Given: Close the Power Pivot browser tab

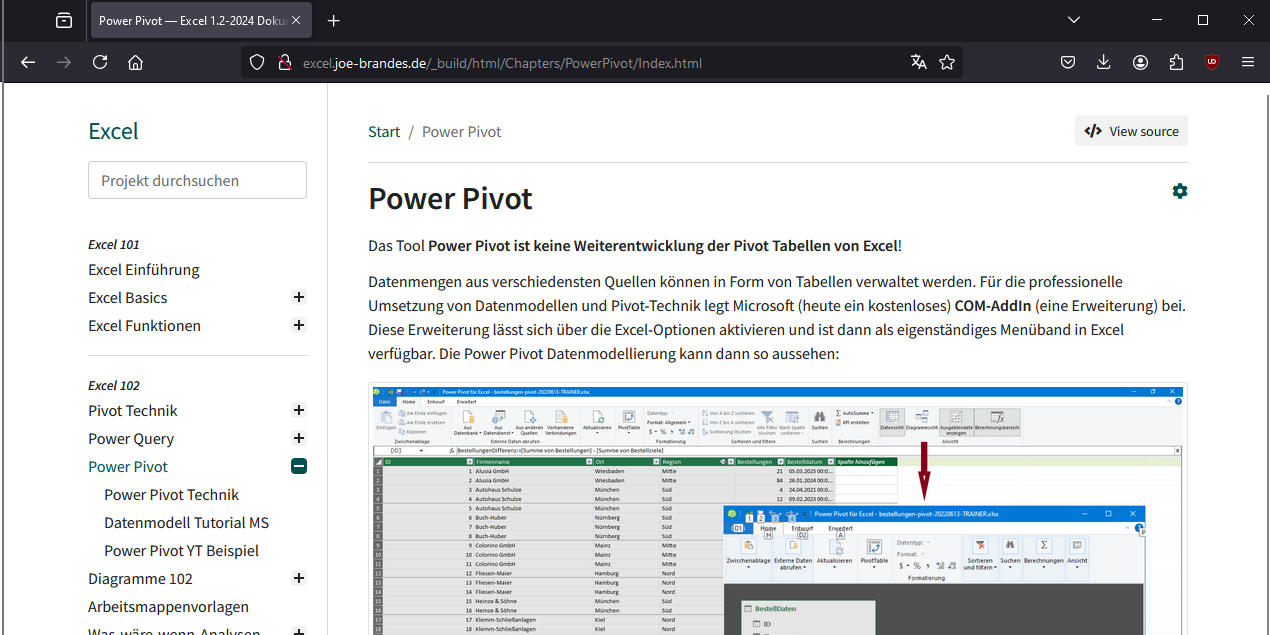Looking at the screenshot, I should 296,20.
